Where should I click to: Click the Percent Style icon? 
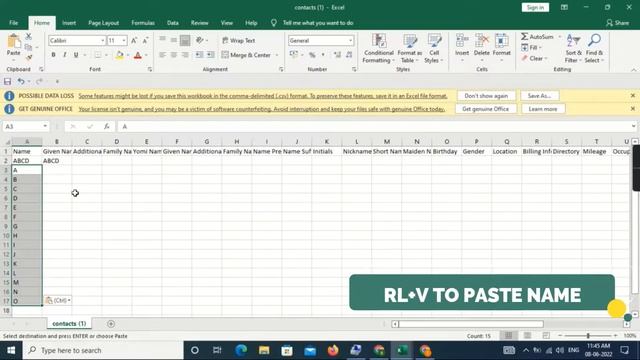312,55
